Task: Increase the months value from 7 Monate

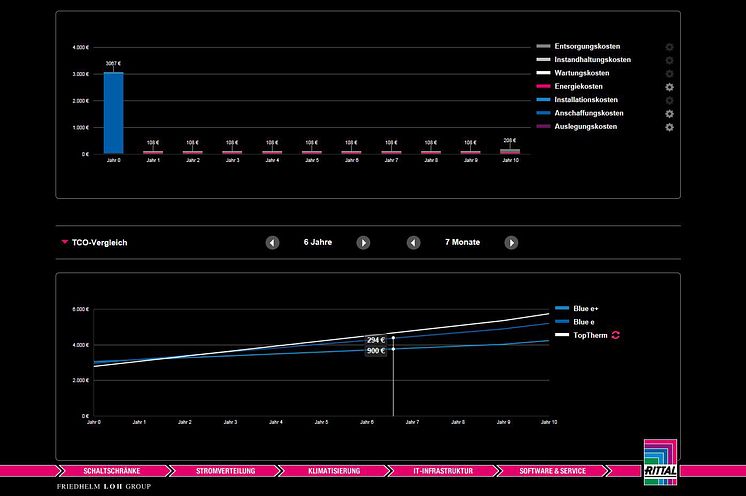Action: coord(511,243)
